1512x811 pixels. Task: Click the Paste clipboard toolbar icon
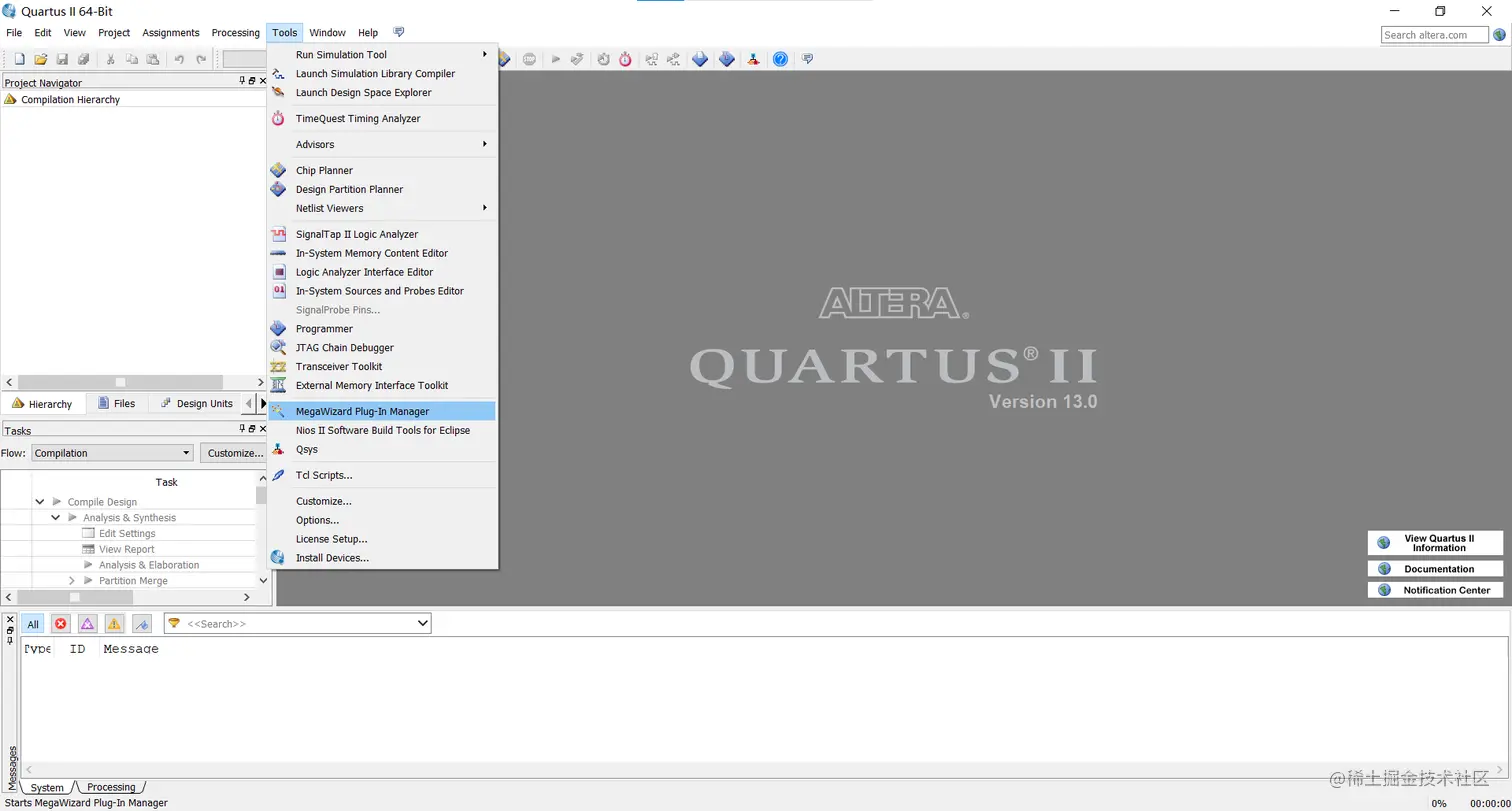tap(153, 59)
